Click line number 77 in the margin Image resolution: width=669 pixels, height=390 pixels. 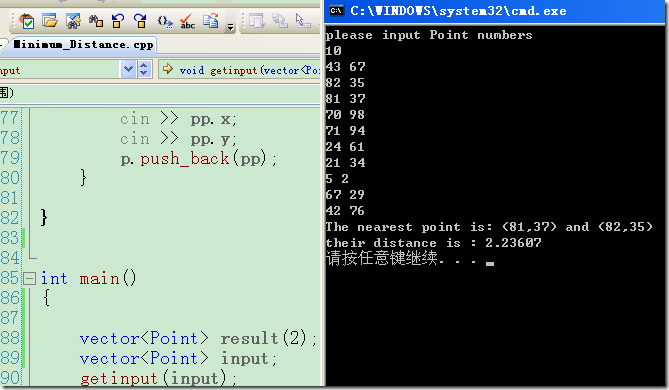[x=10, y=118]
